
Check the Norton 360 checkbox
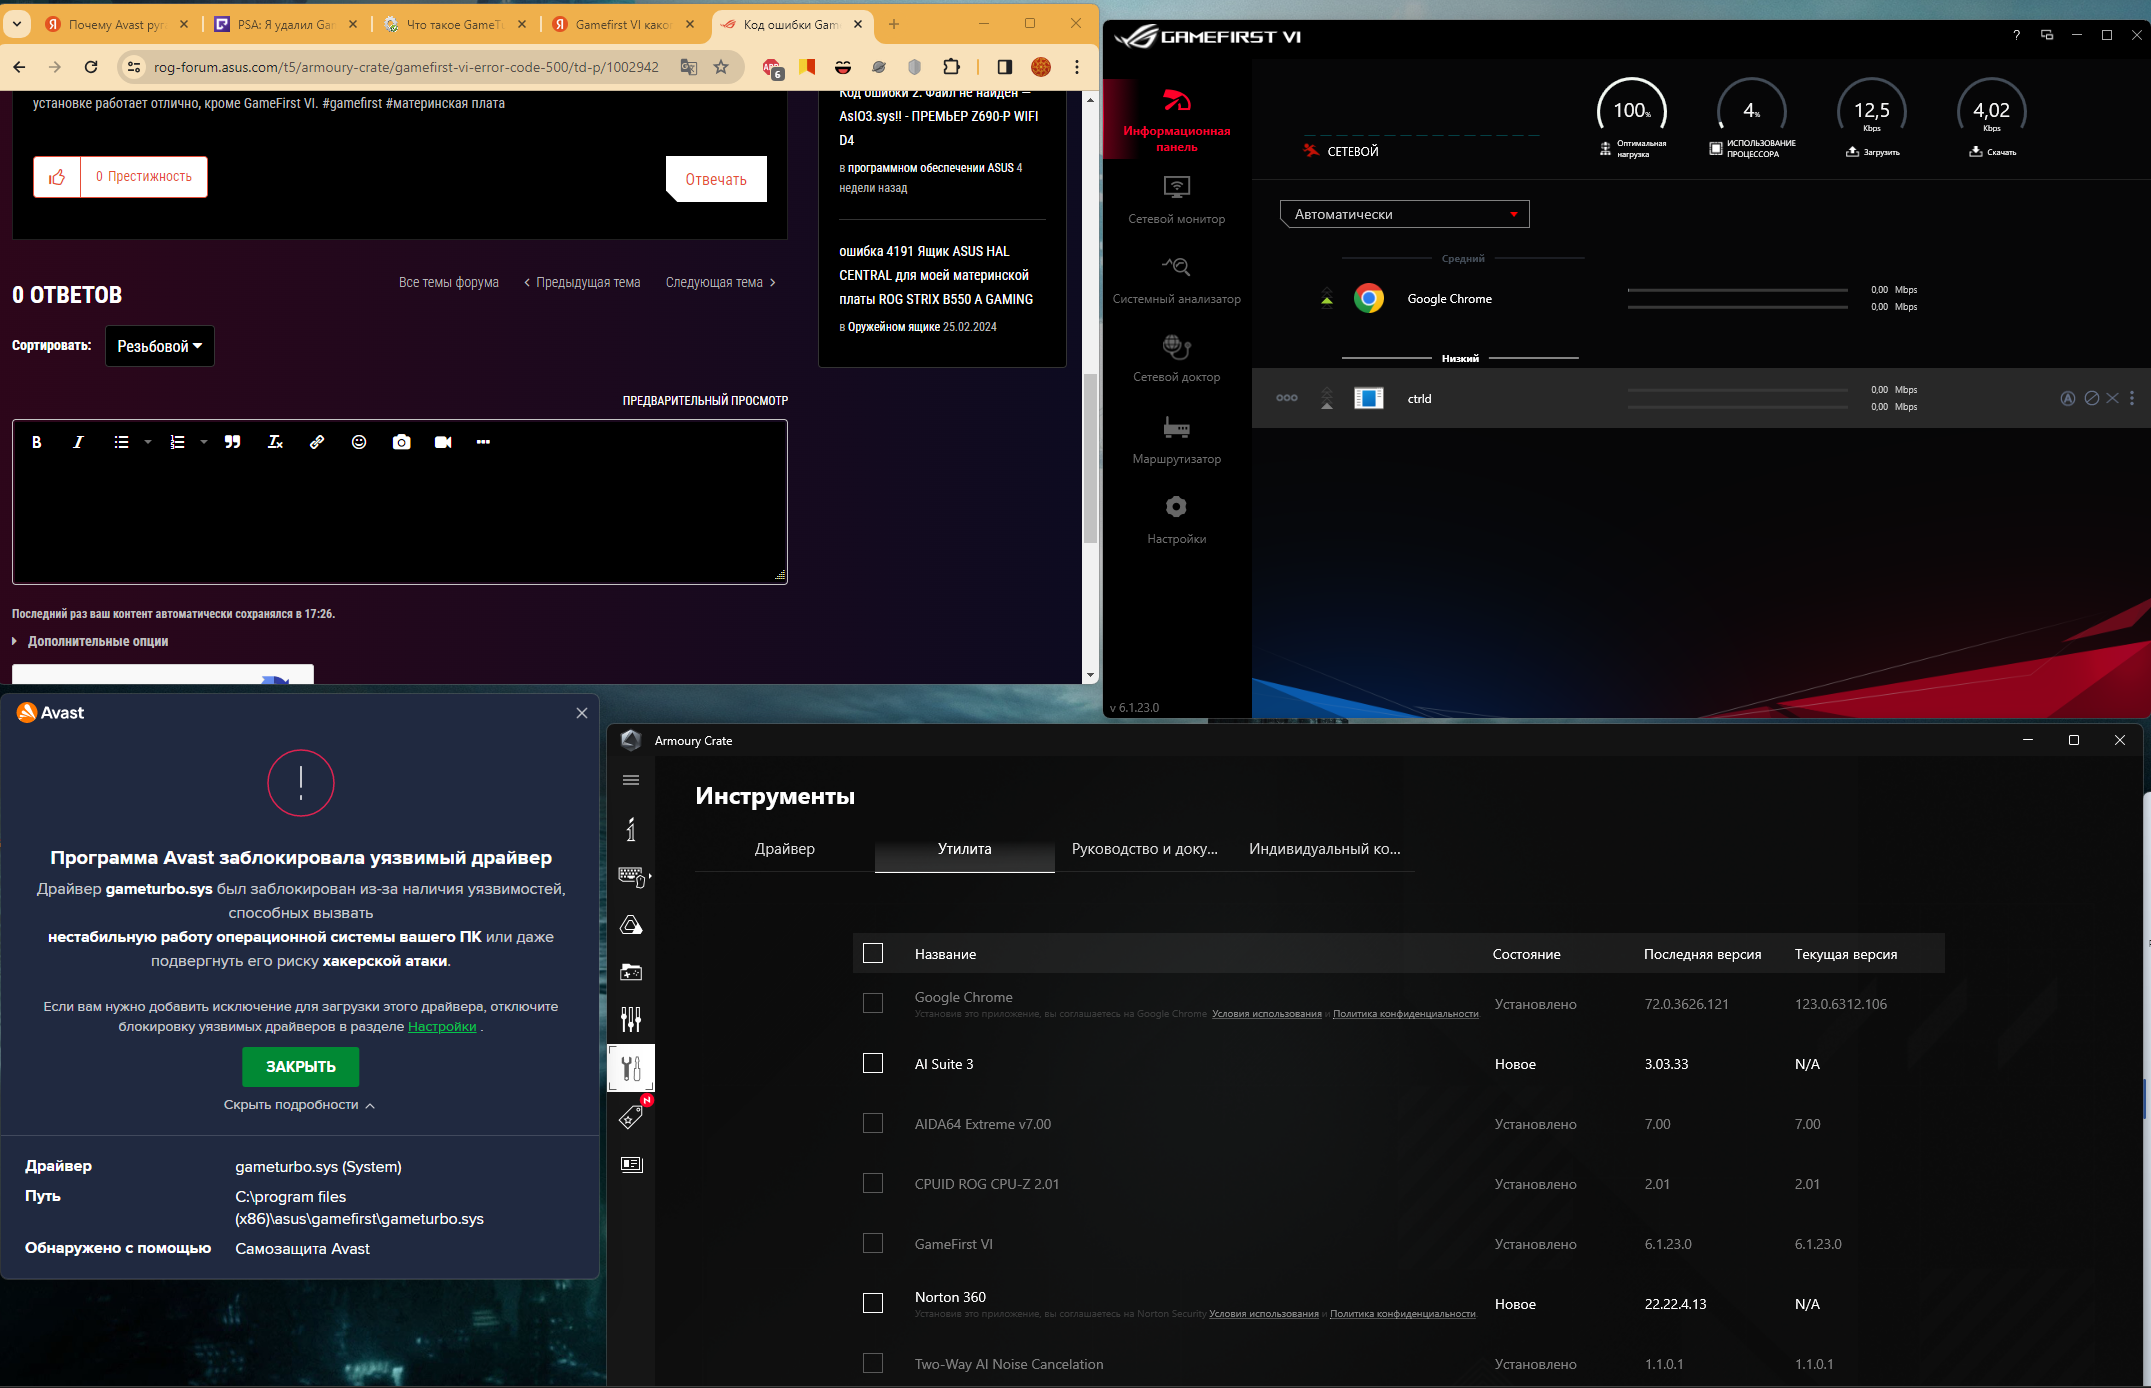coord(873,1303)
